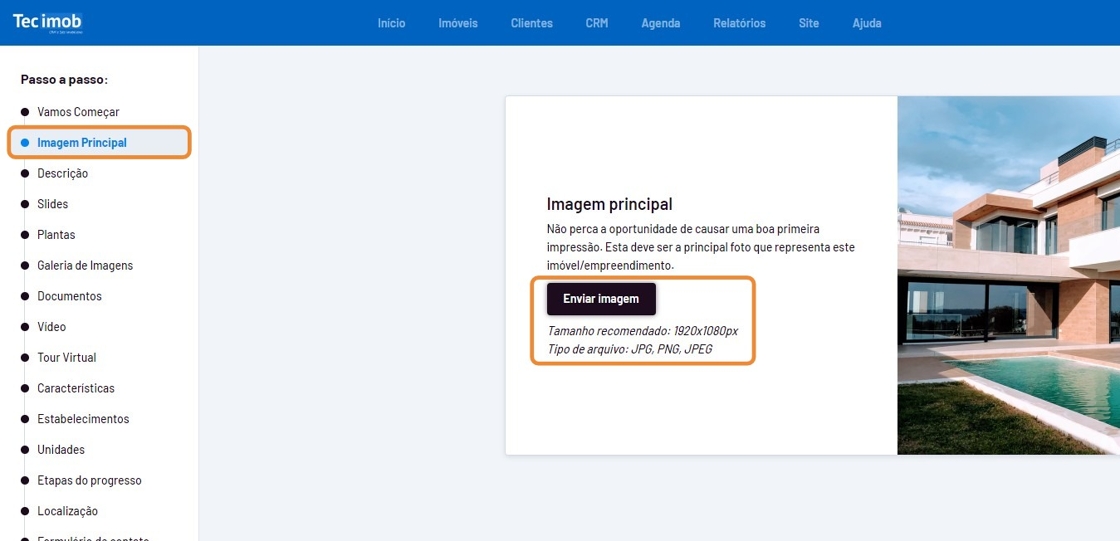Open the CRM menu item

tap(596, 23)
